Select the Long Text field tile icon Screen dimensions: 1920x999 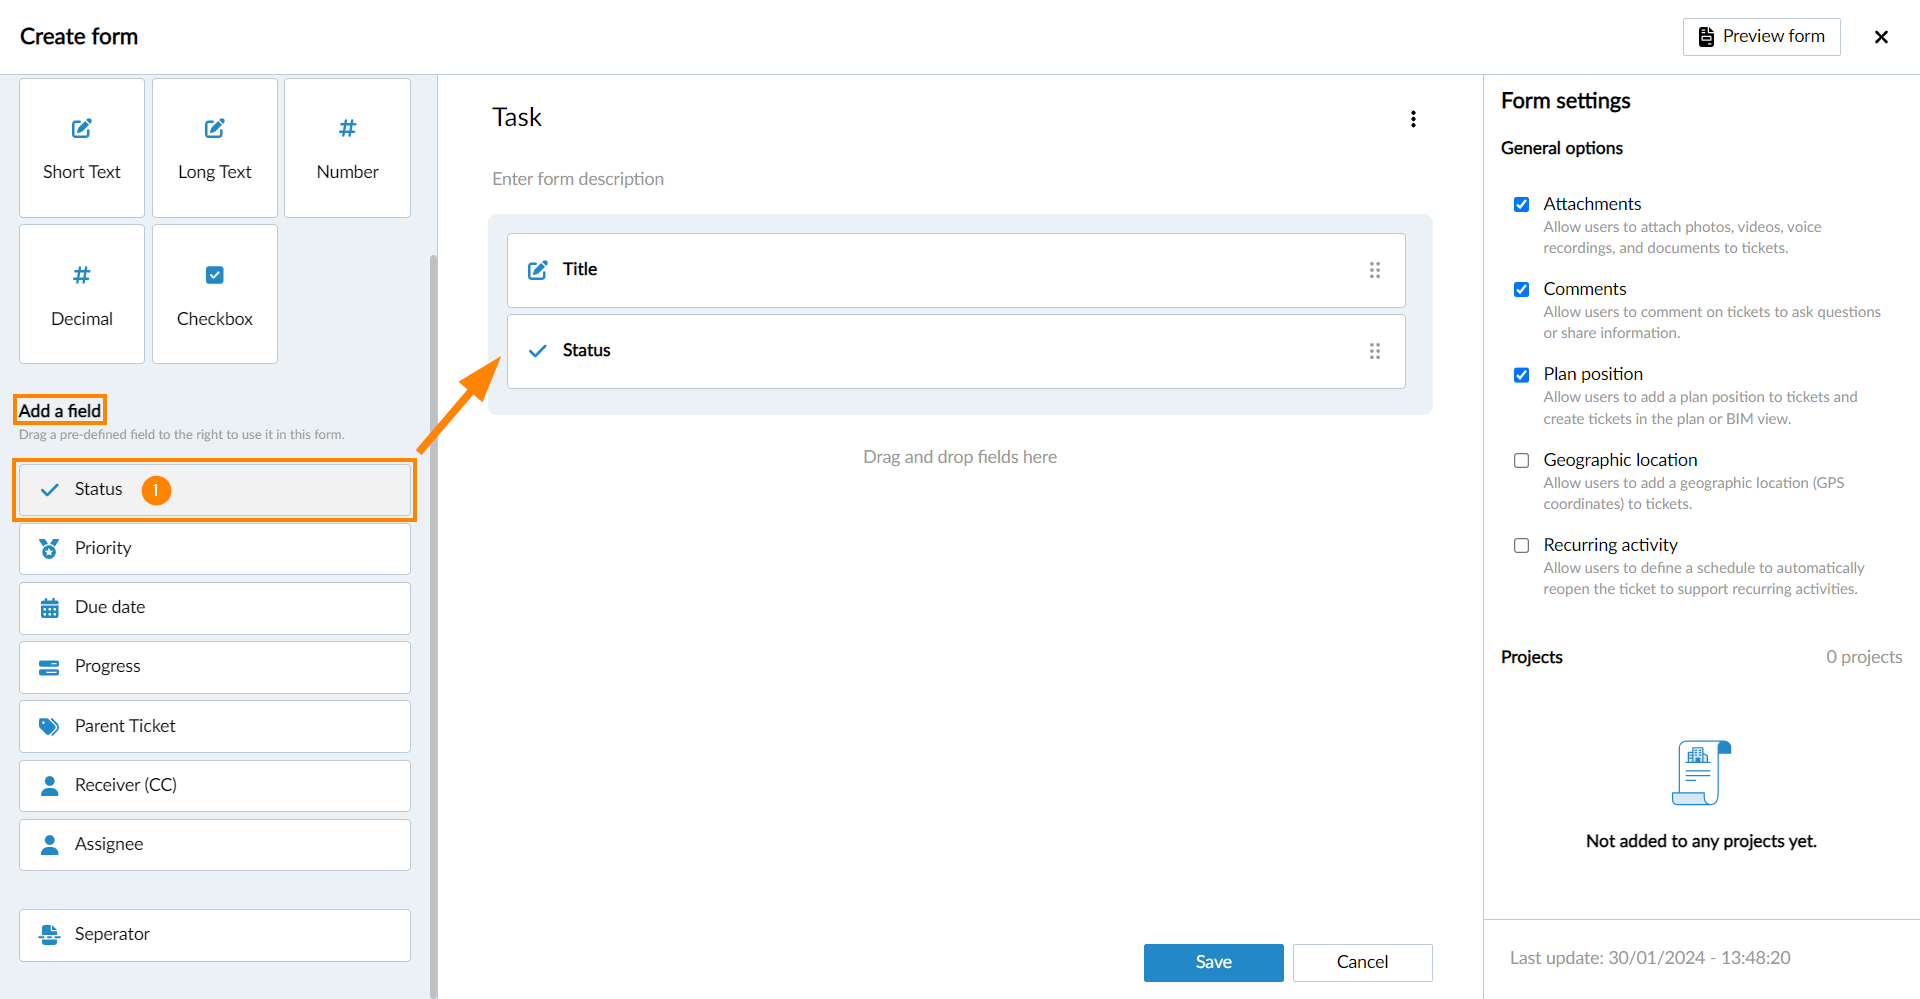[215, 129]
